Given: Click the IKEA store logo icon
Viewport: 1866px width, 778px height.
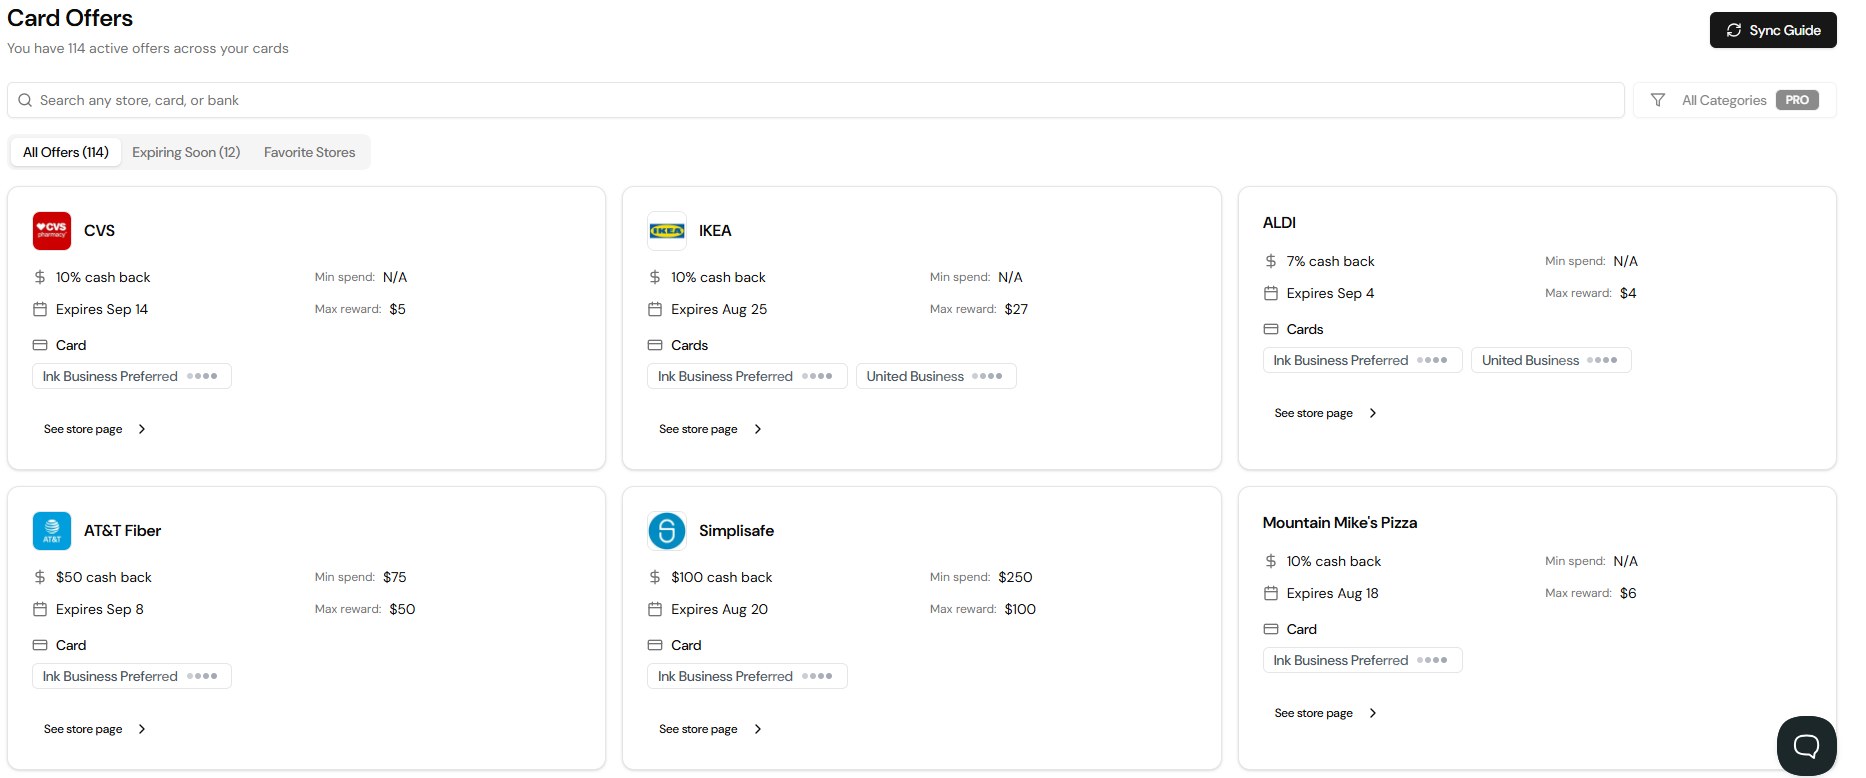Looking at the screenshot, I should coord(667,231).
